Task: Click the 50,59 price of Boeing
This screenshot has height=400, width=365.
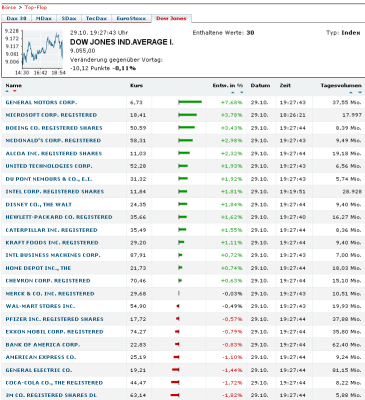Action: pyautogui.click(x=138, y=128)
